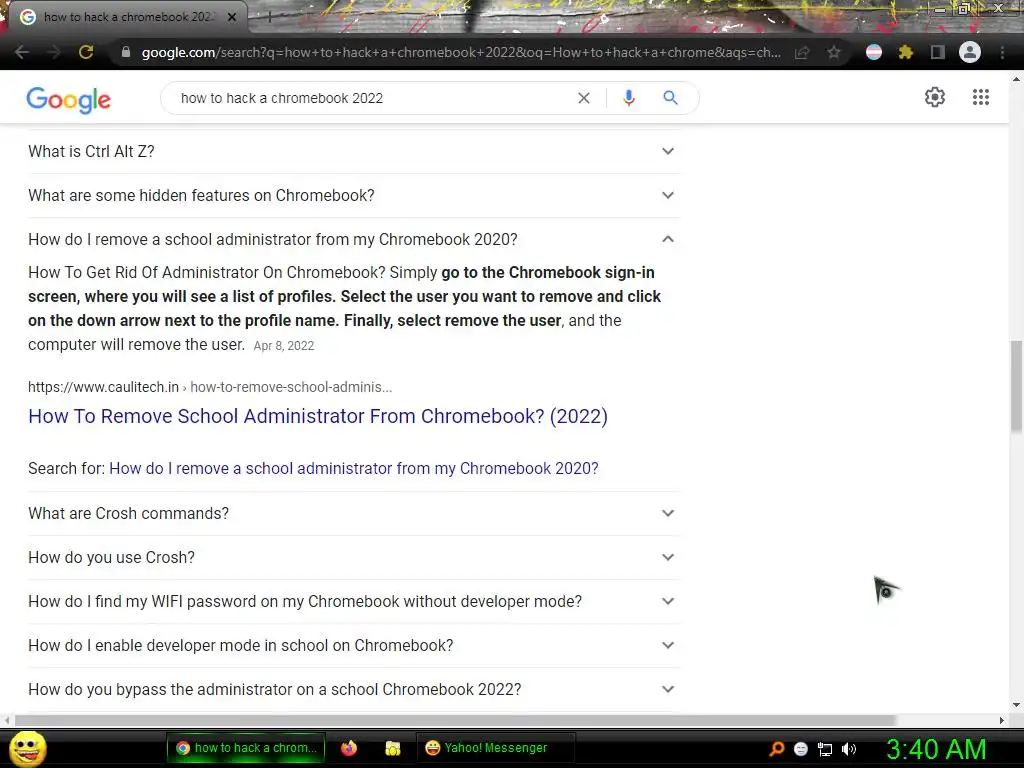Image resolution: width=1024 pixels, height=768 pixels.
Task: Go to the Google logo homepage
Action: pos(69,99)
